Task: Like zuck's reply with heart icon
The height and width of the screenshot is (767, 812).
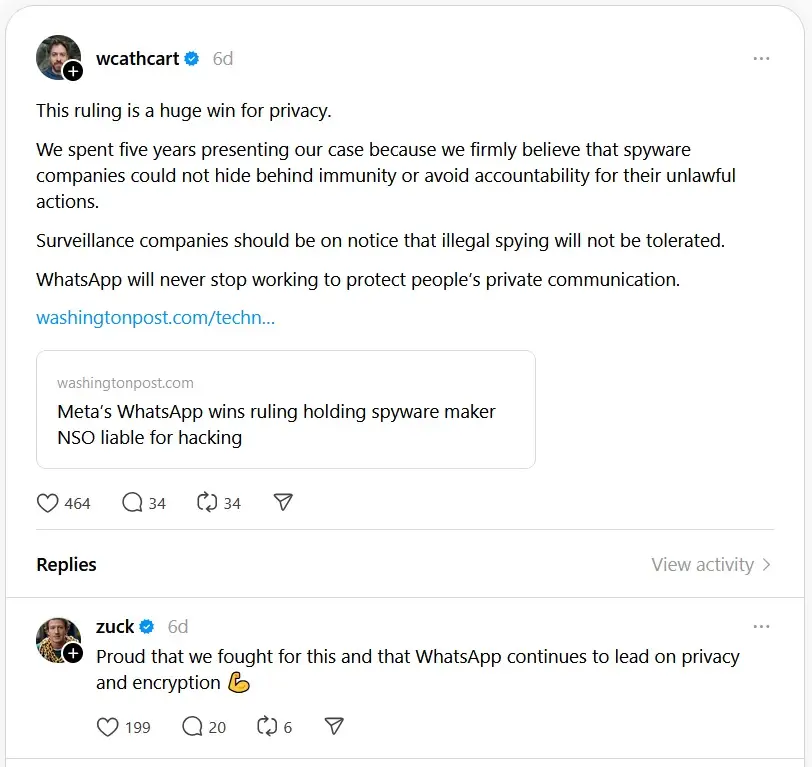Action: [108, 727]
